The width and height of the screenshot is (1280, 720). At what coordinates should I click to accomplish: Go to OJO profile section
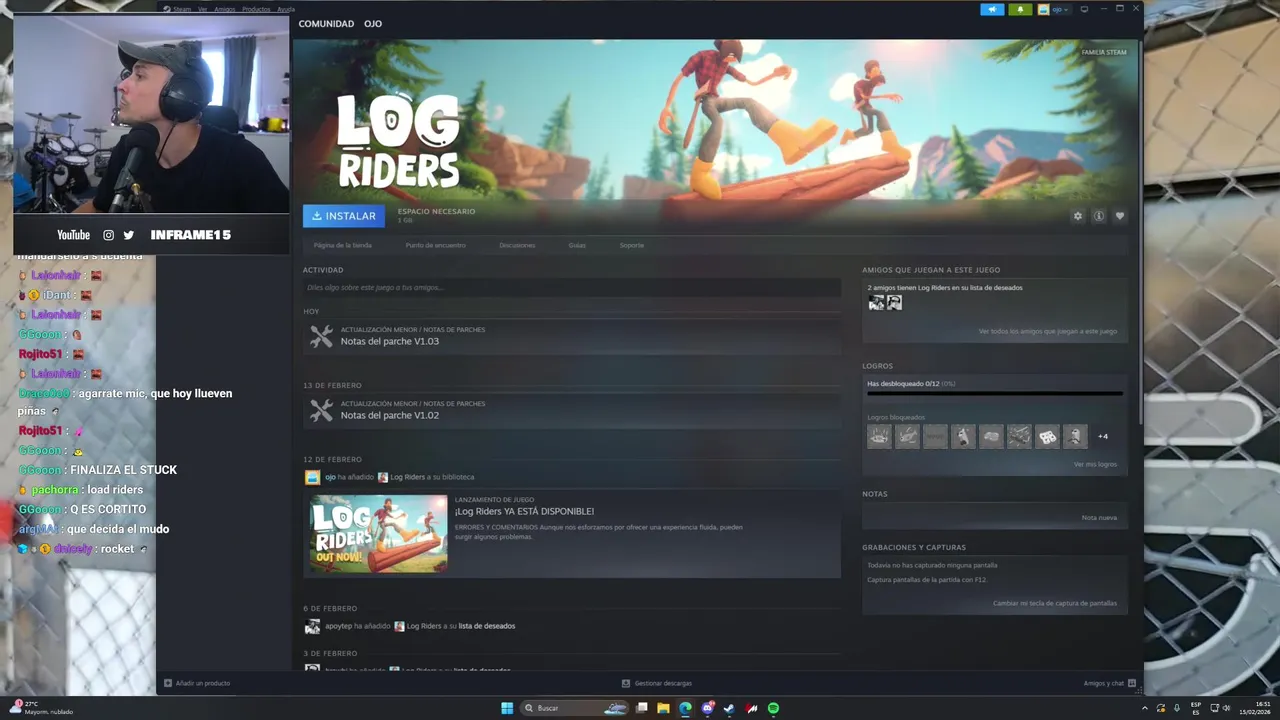point(373,24)
